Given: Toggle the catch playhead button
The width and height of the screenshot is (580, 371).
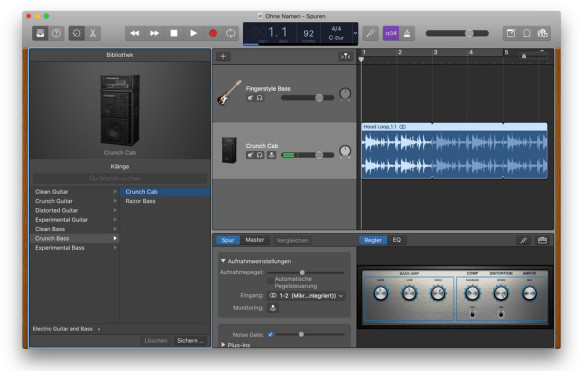Looking at the screenshot, I should click(345, 56).
